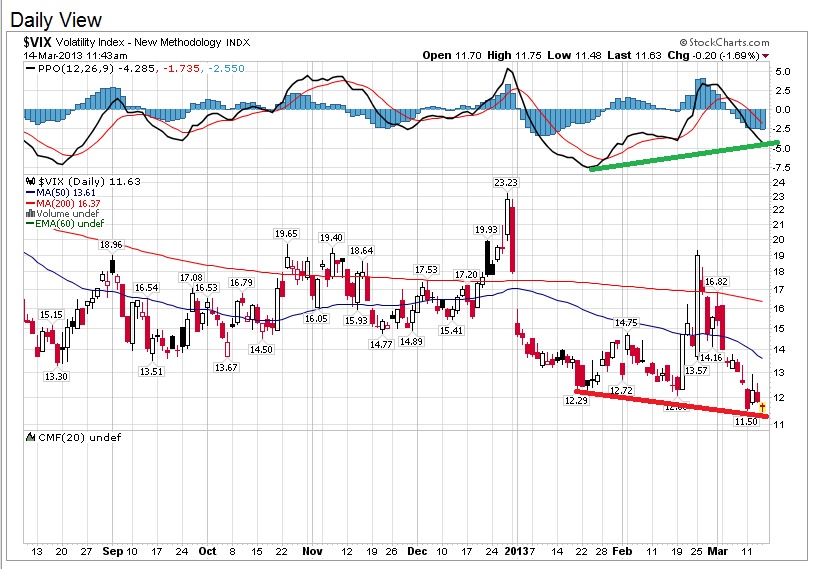Click the 16.54 price label
The image size is (817, 569).
pos(146,288)
